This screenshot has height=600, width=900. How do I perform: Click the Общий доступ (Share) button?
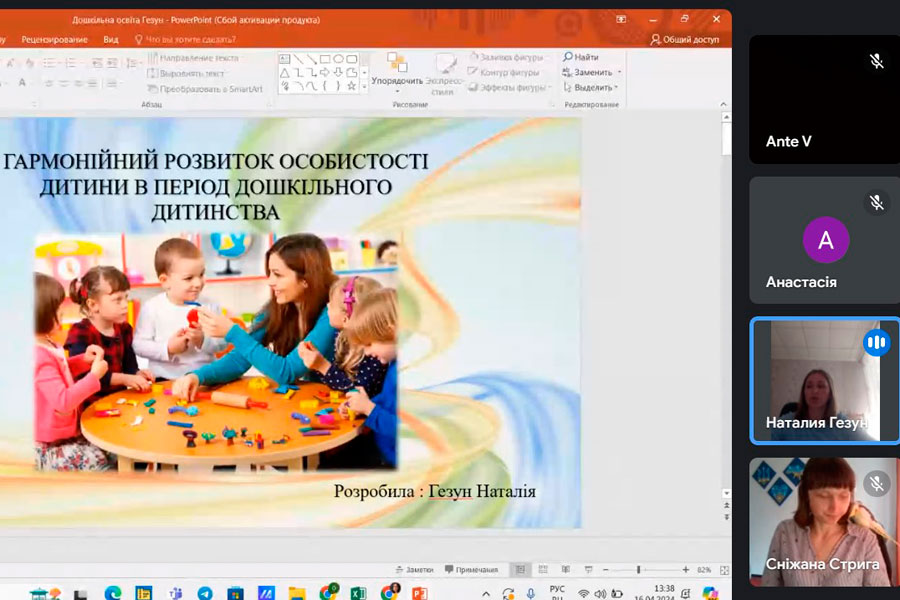click(x=685, y=40)
